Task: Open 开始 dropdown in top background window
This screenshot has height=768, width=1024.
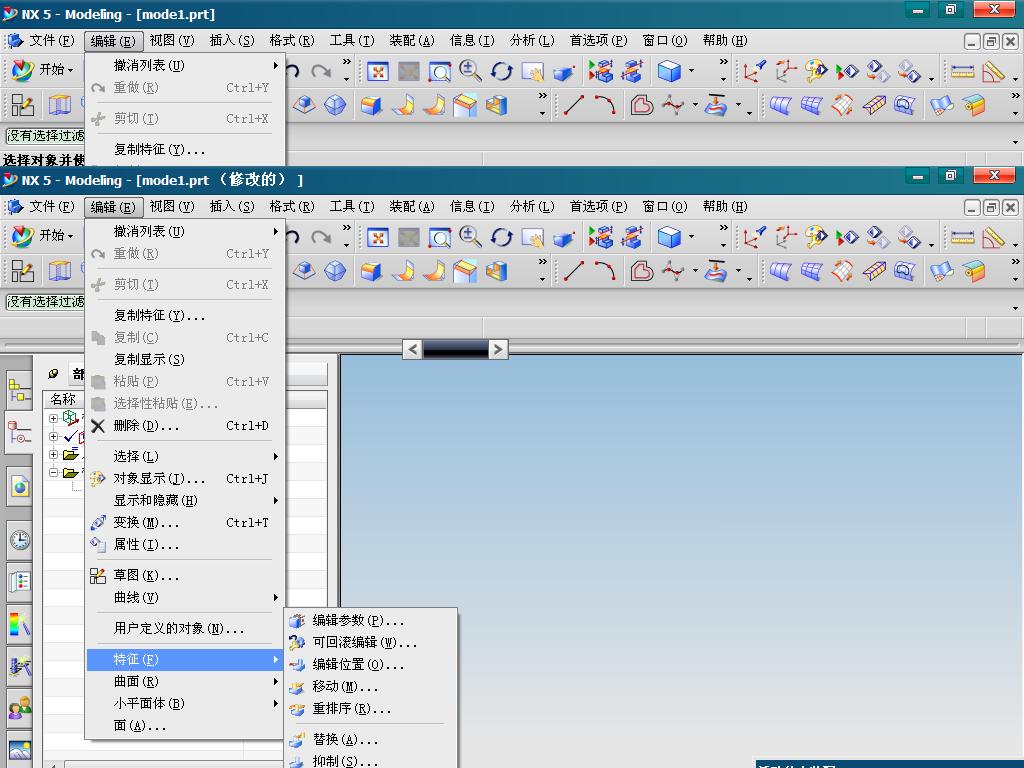Action: (43, 69)
